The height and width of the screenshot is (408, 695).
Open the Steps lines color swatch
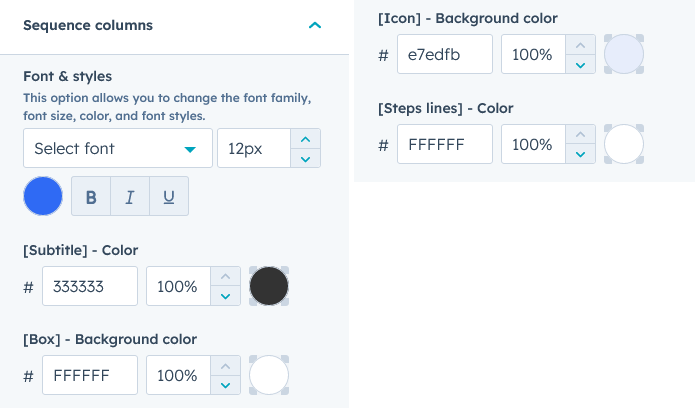pyautogui.click(x=624, y=144)
